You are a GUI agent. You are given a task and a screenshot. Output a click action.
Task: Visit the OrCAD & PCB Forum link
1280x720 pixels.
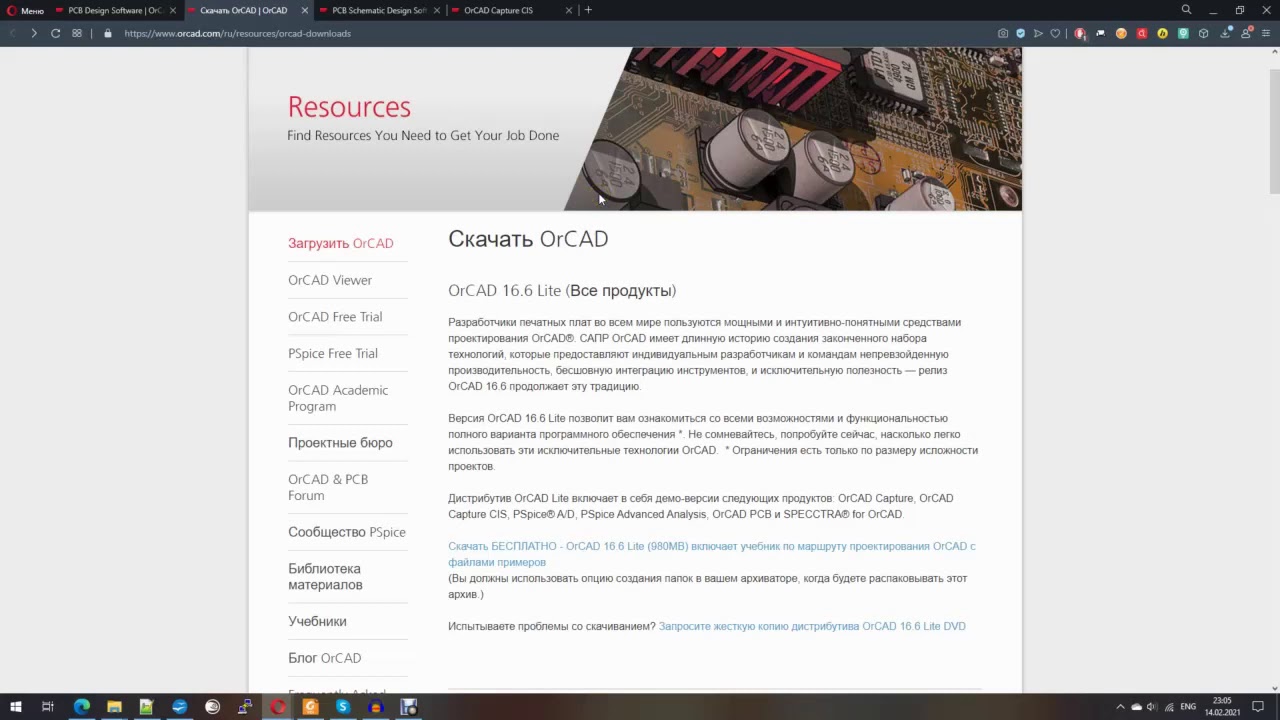click(328, 487)
